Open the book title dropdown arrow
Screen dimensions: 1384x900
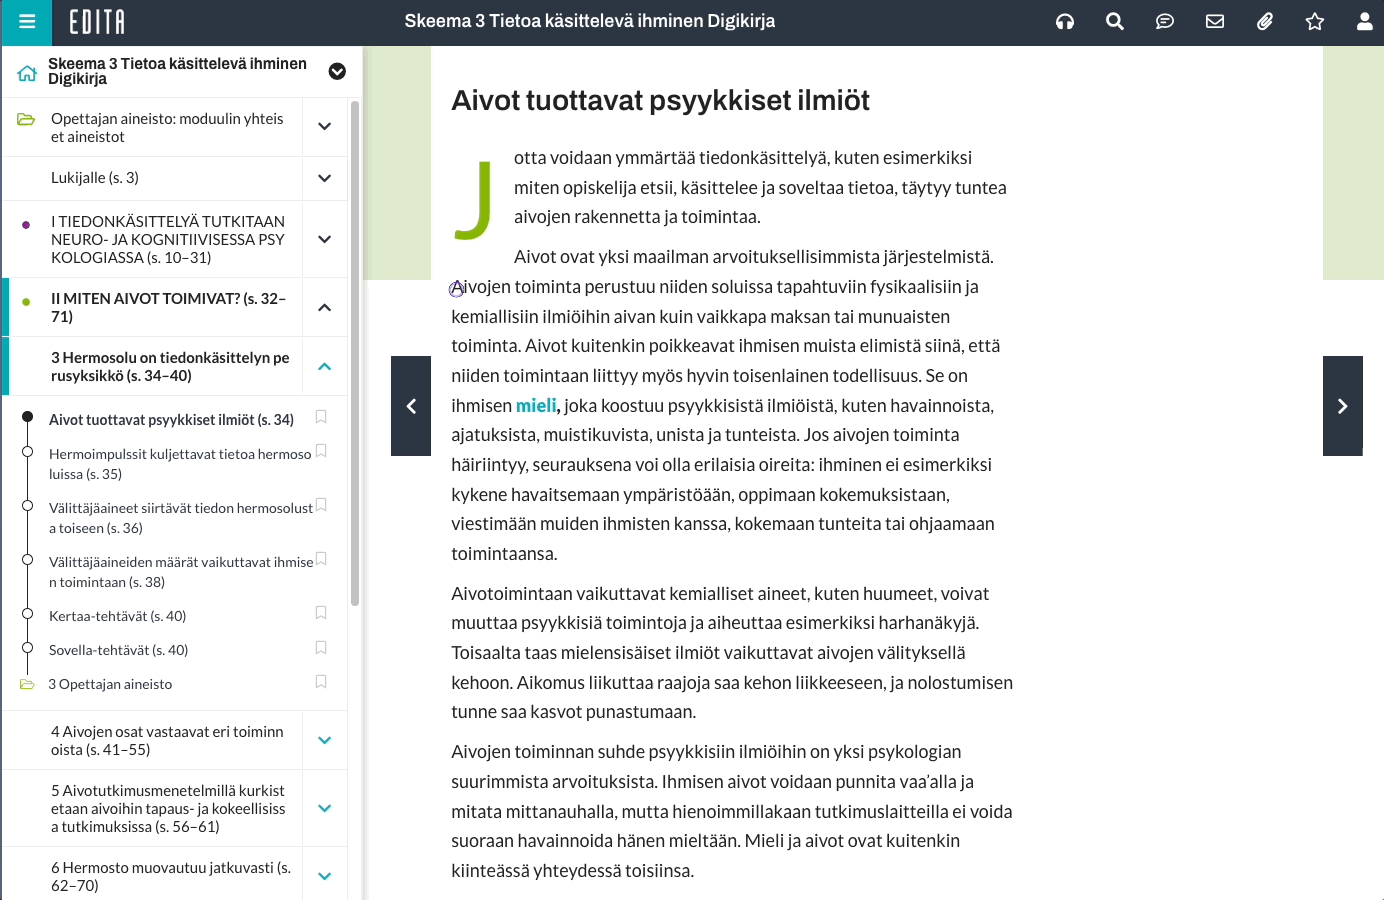[337, 71]
